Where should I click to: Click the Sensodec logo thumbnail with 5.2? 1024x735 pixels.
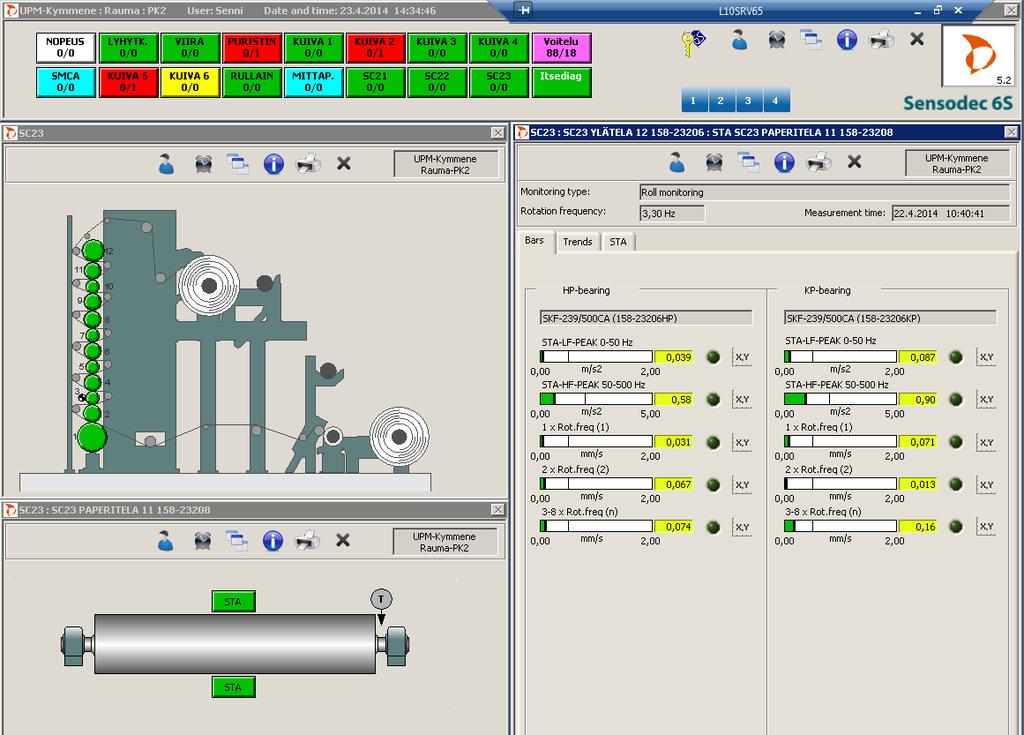978,57
